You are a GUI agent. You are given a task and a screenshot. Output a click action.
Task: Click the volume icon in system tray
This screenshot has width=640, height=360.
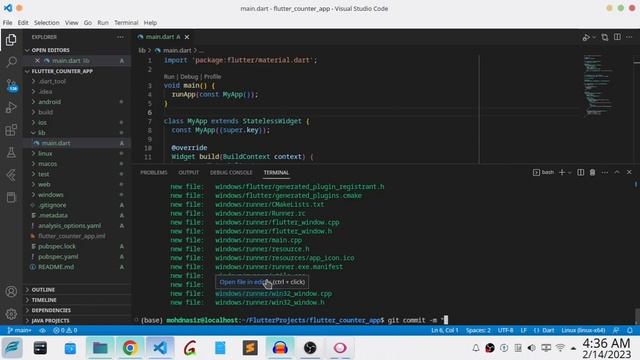point(531,348)
